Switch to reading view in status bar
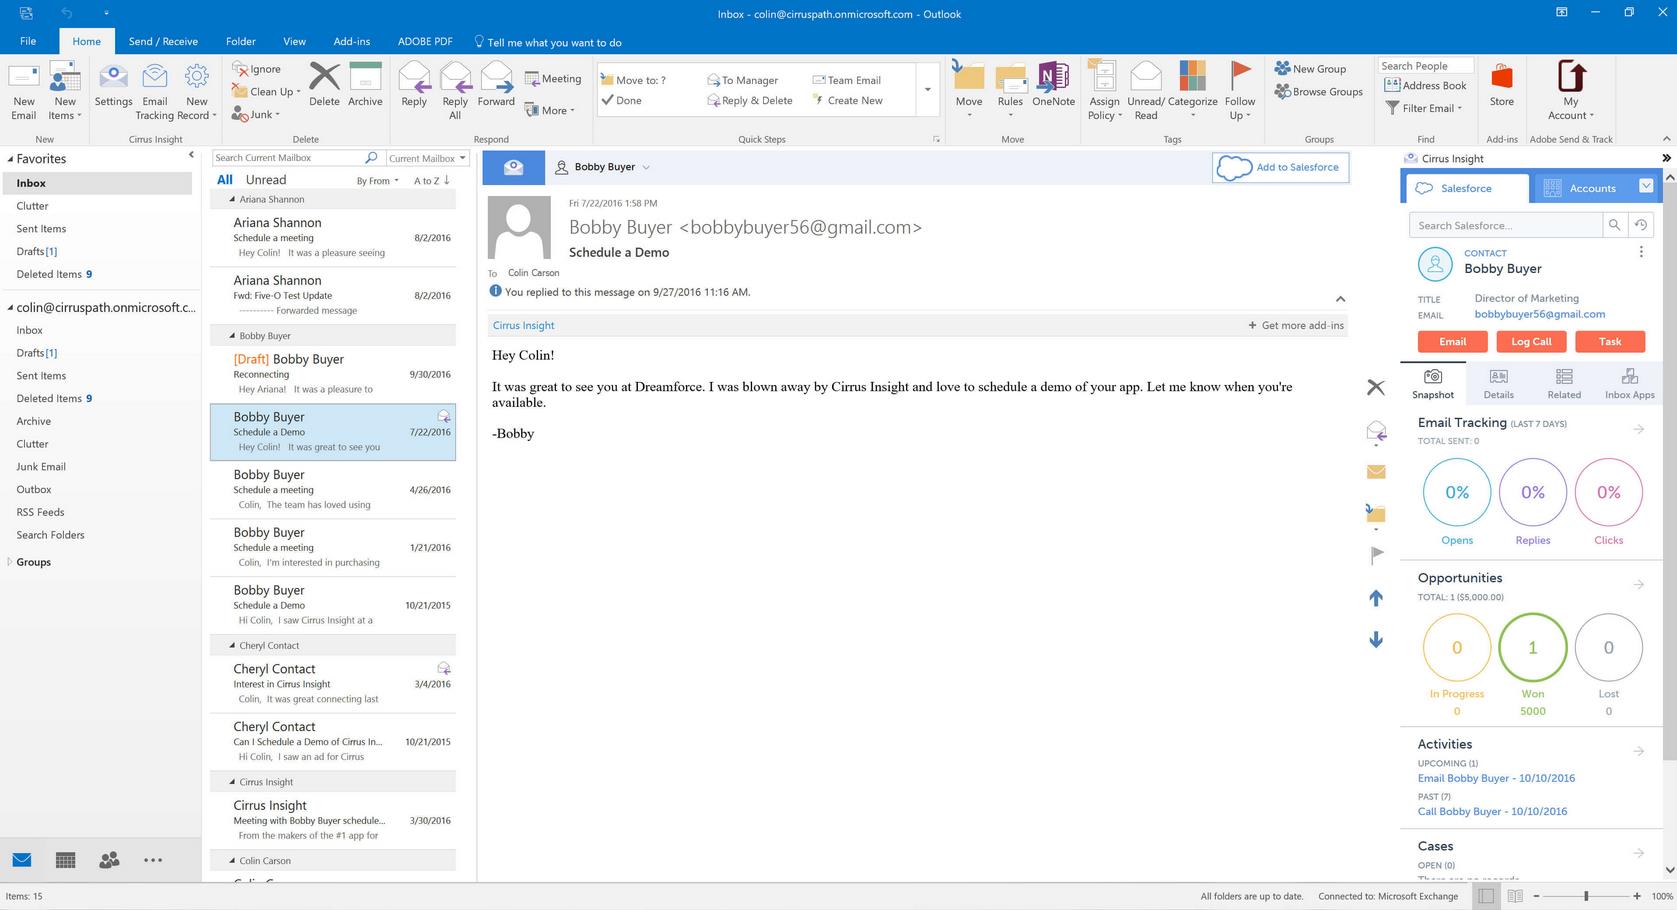 point(1515,896)
